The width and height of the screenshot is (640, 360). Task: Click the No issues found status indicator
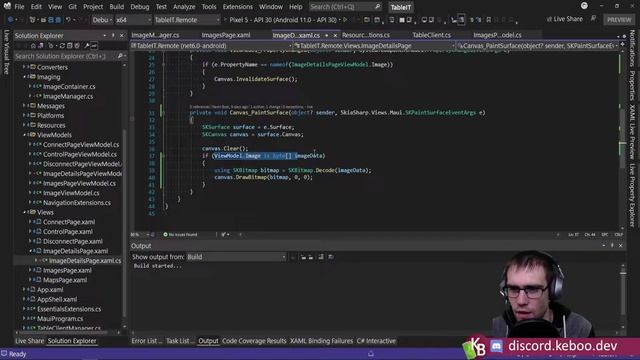click(x=180, y=235)
